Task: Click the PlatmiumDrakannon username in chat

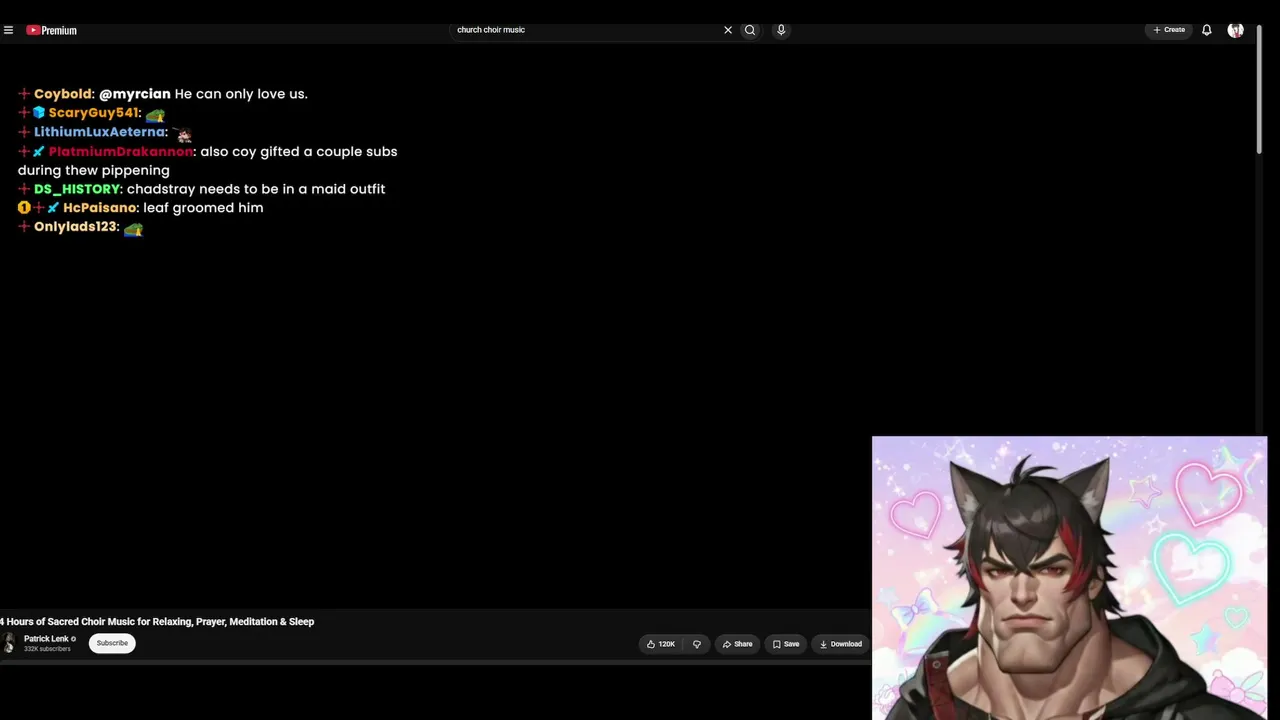Action: click(x=120, y=152)
